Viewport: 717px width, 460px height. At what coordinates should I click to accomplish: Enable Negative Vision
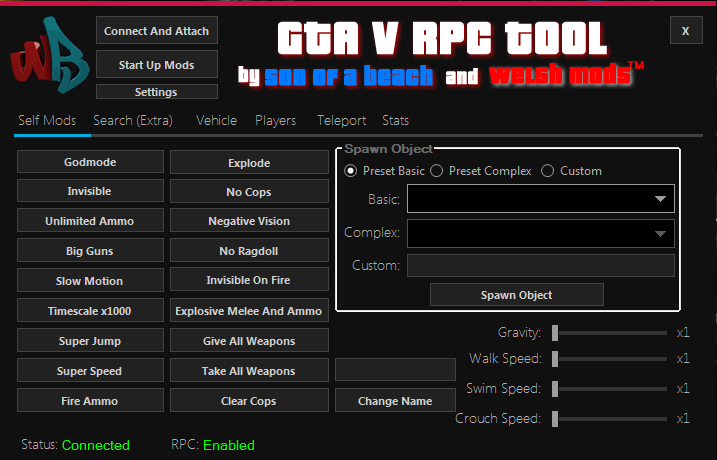249,221
